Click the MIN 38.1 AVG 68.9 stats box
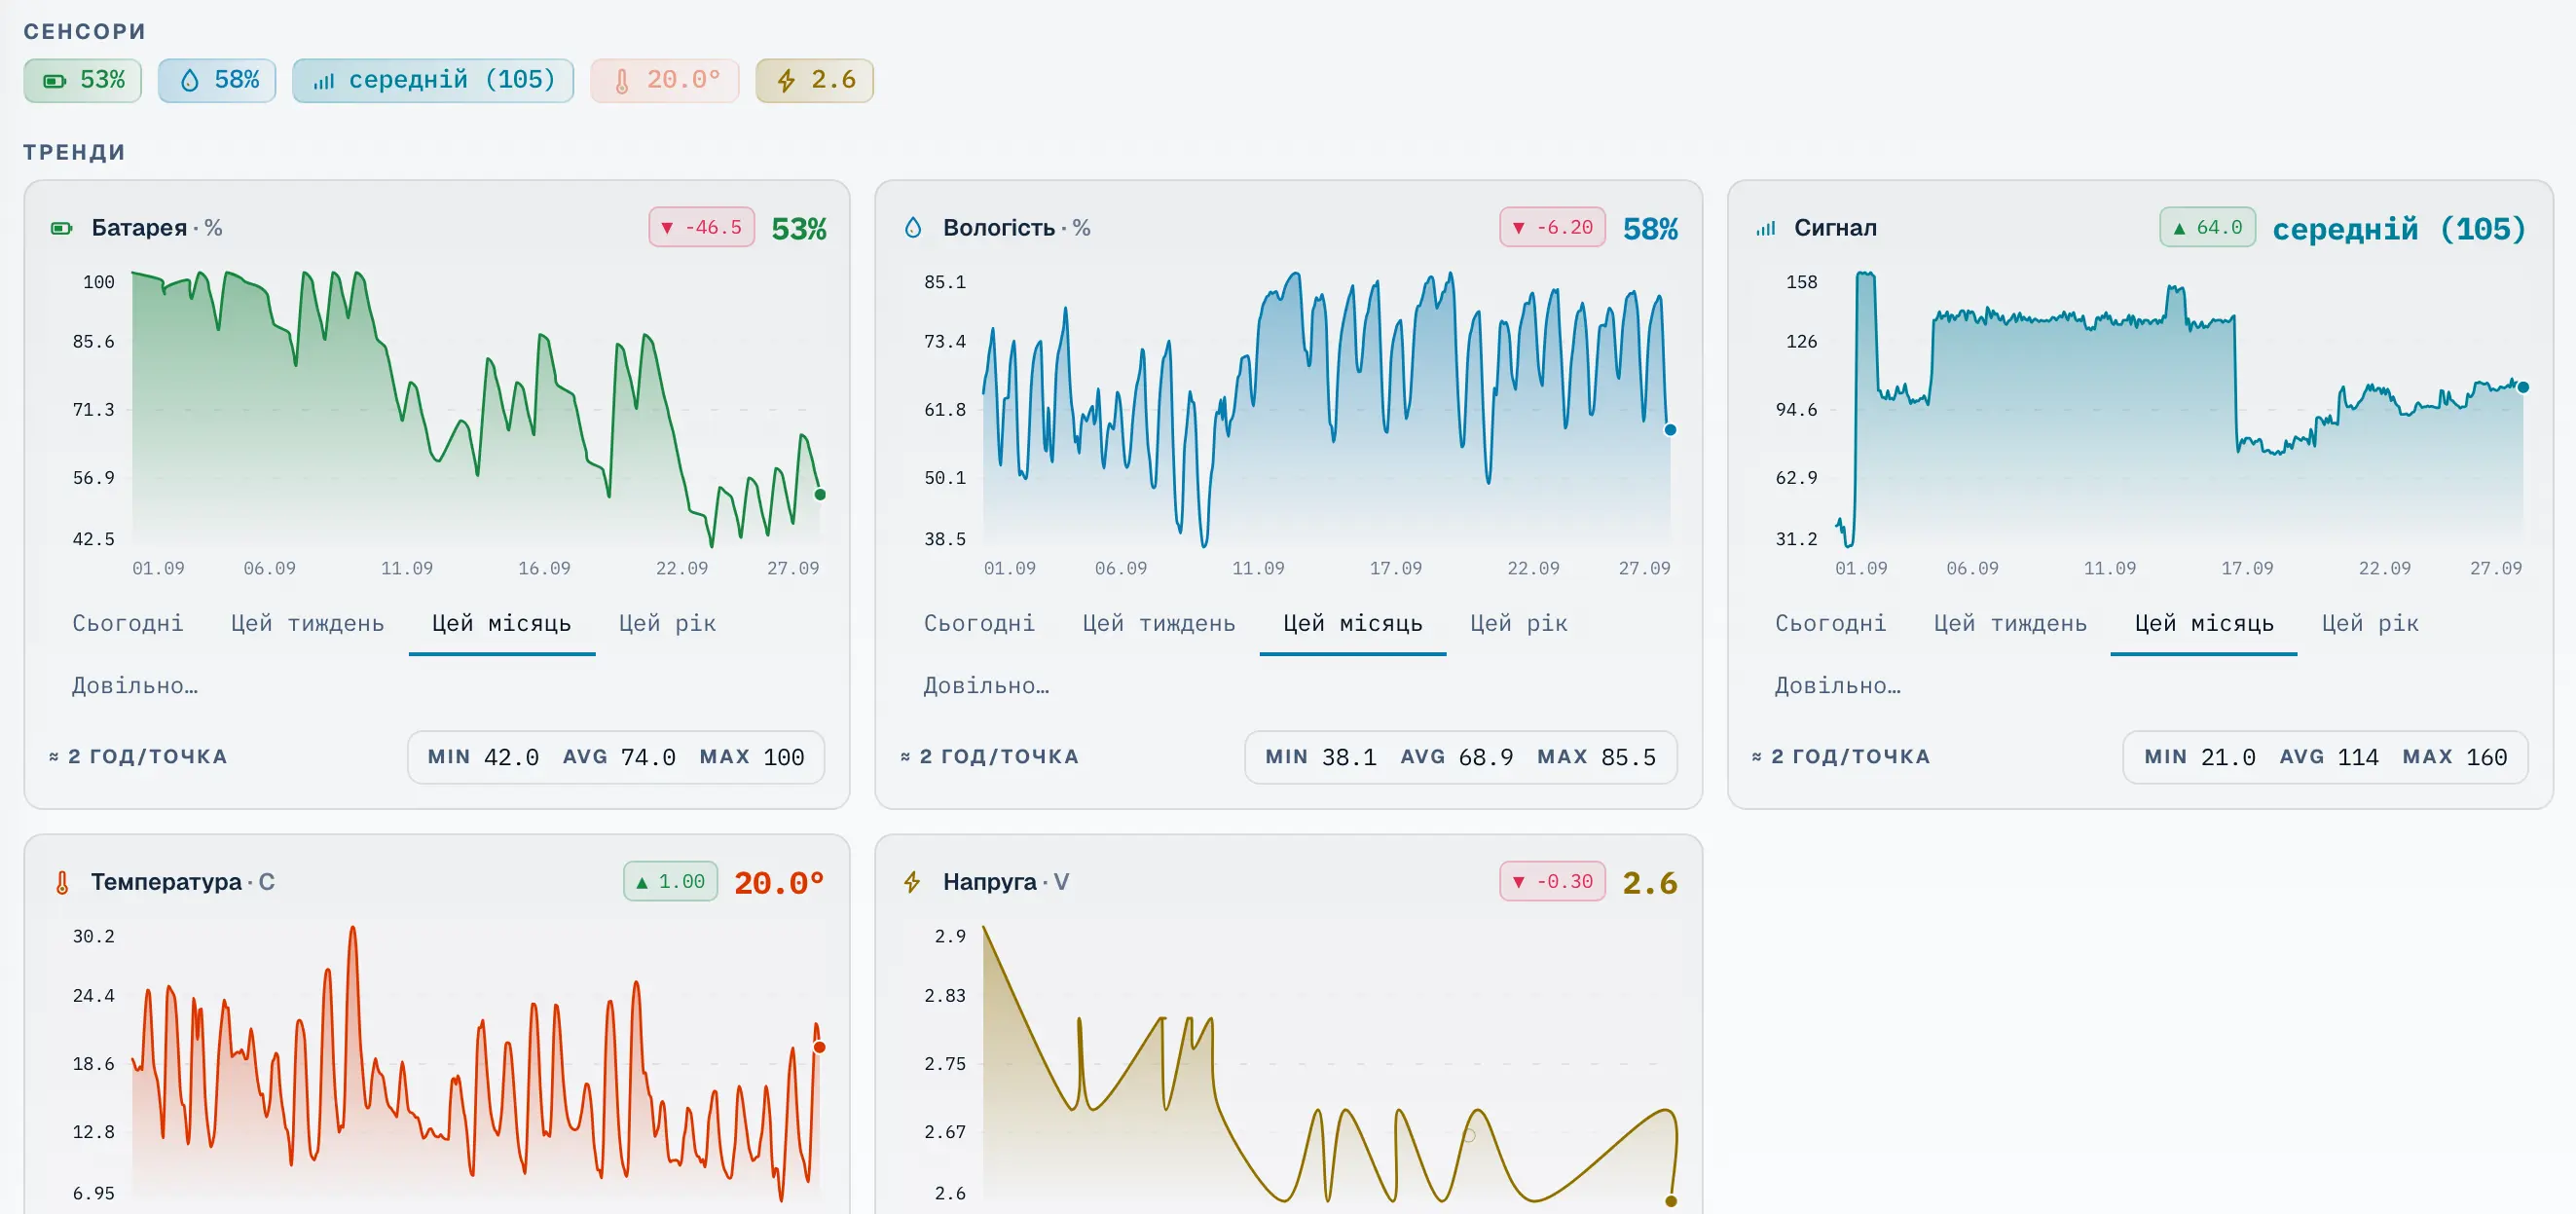The image size is (2576, 1214). (x=1461, y=758)
